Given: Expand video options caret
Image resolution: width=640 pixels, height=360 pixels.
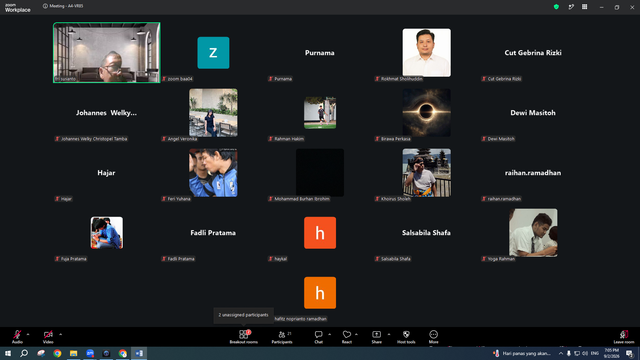Looking at the screenshot, I should tap(60, 334).
